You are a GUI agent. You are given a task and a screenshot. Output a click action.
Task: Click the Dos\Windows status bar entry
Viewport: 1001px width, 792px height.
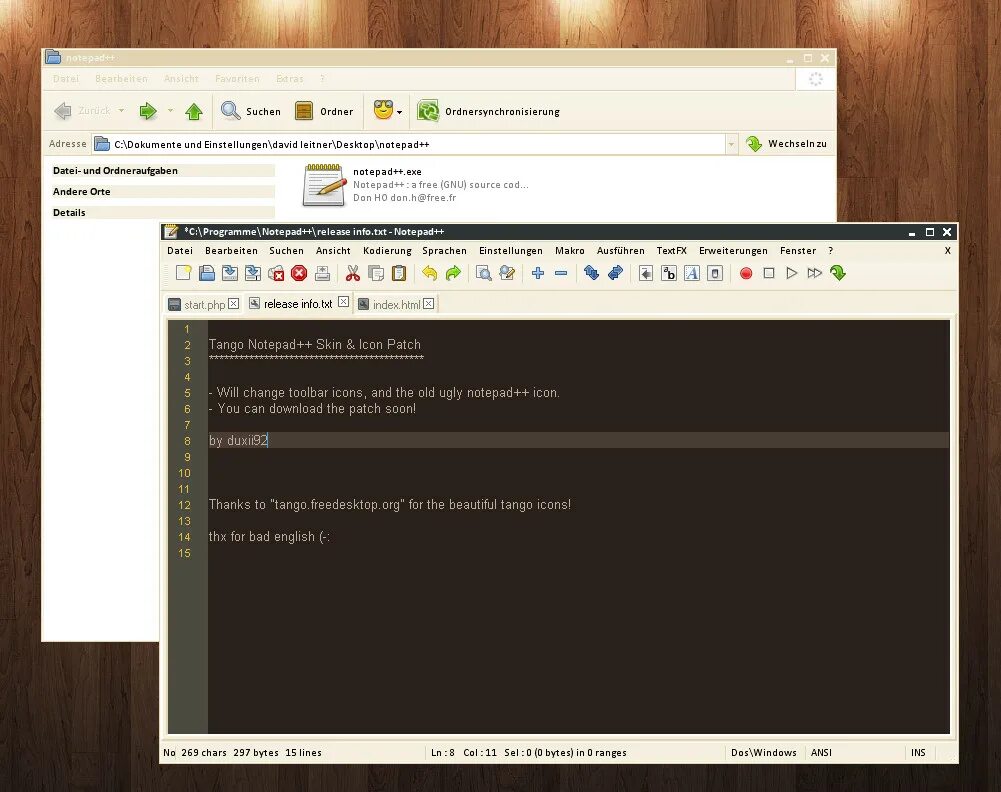(764, 753)
